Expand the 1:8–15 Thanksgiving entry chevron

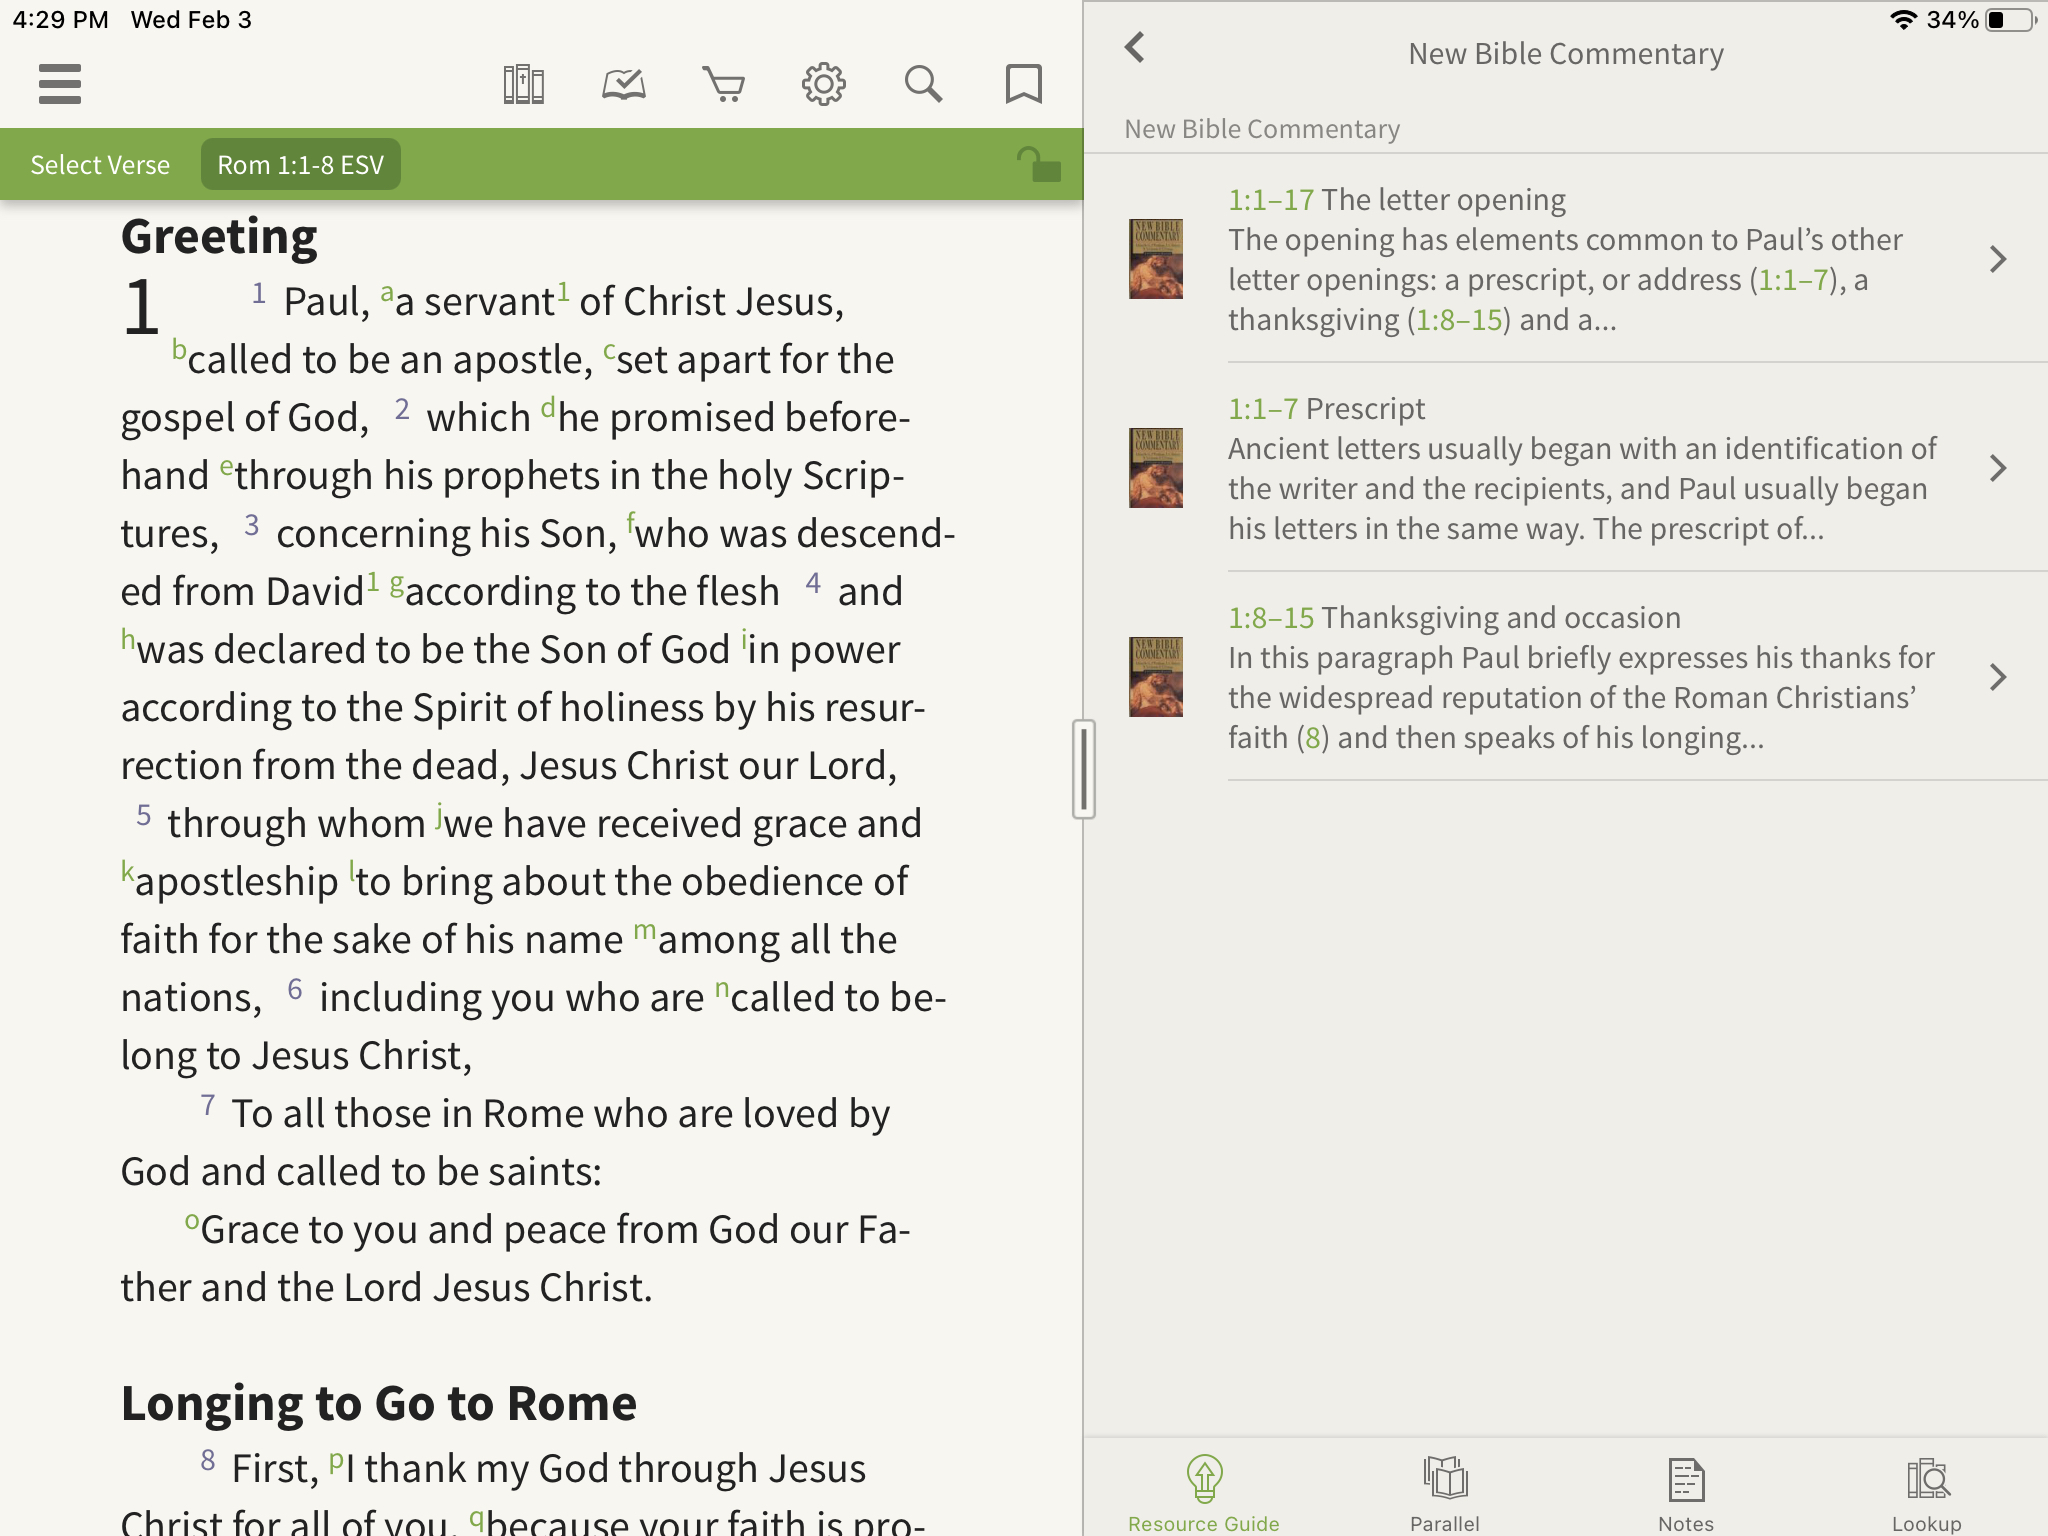point(1996,677)
